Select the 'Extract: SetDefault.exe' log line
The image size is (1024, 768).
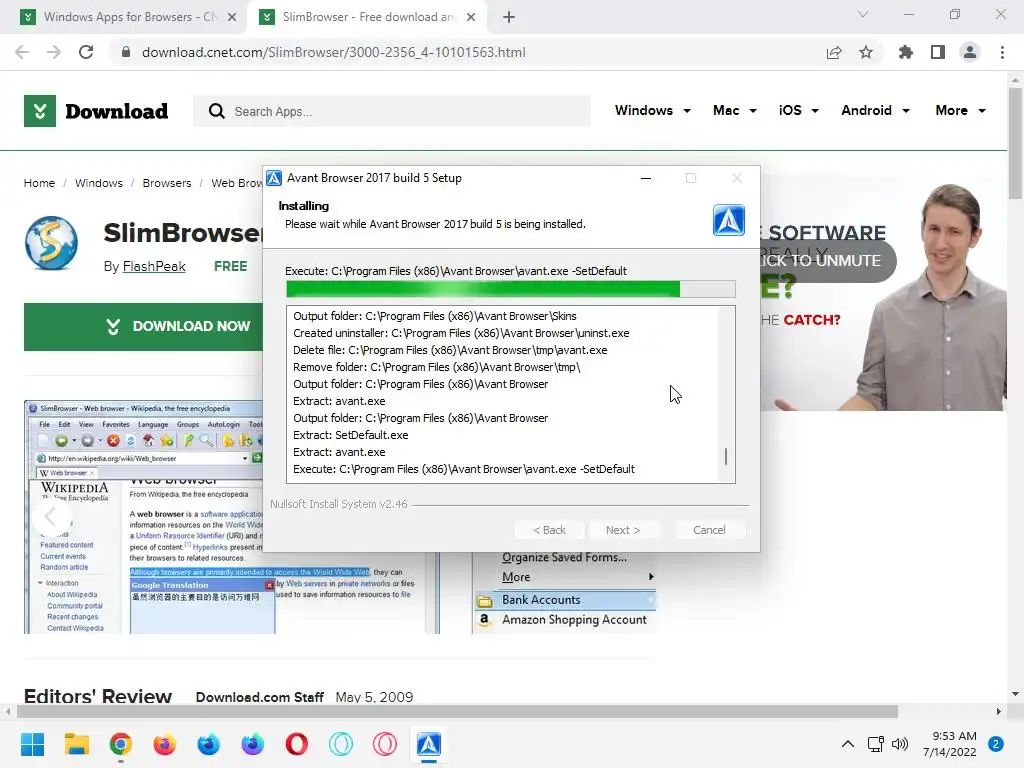(351, 435)
